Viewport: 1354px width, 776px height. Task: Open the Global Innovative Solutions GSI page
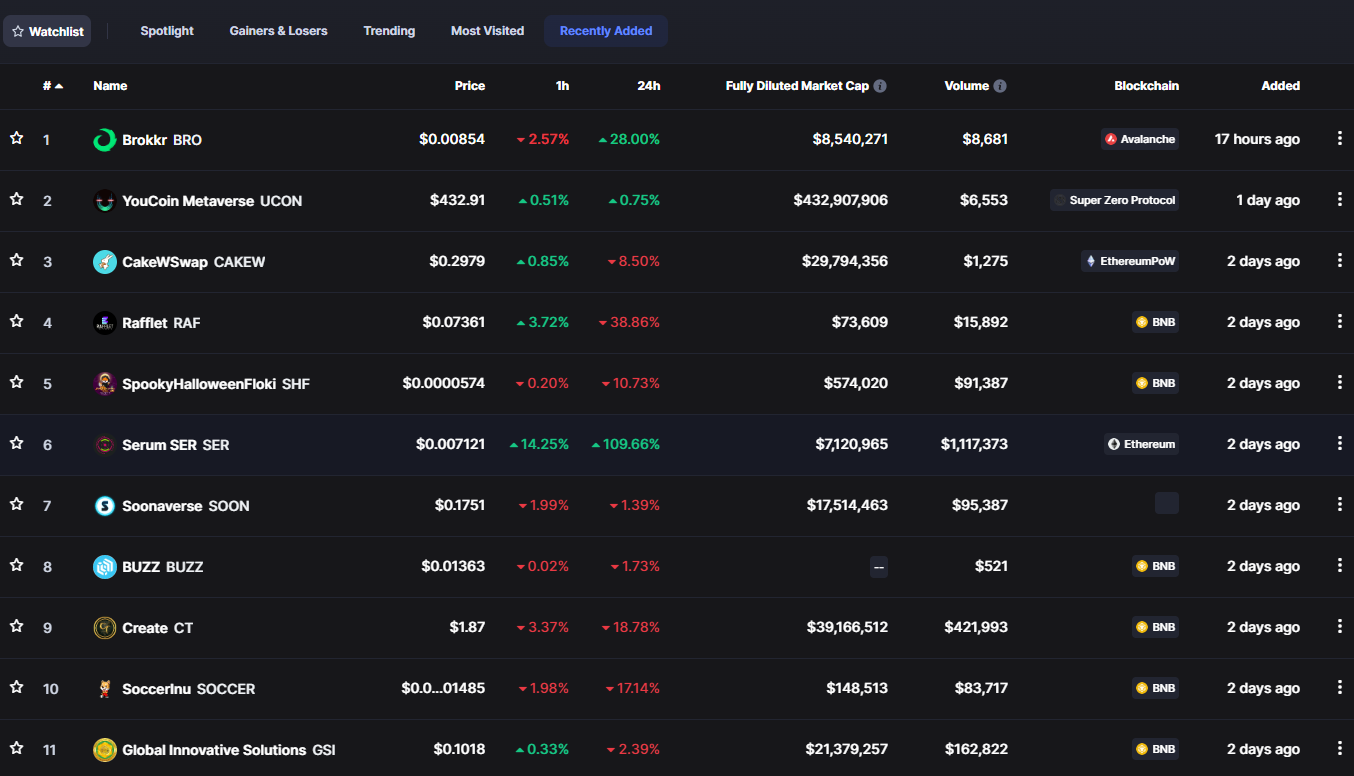point(215,750)
